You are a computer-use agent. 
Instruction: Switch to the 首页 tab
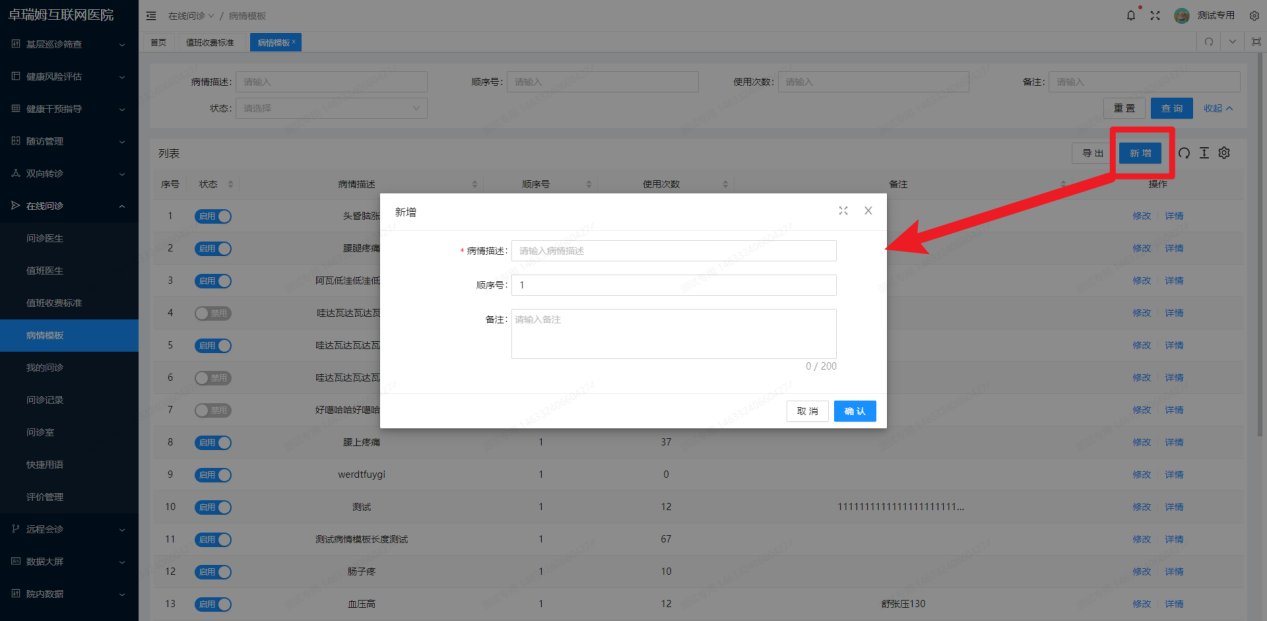coord(159,41)
